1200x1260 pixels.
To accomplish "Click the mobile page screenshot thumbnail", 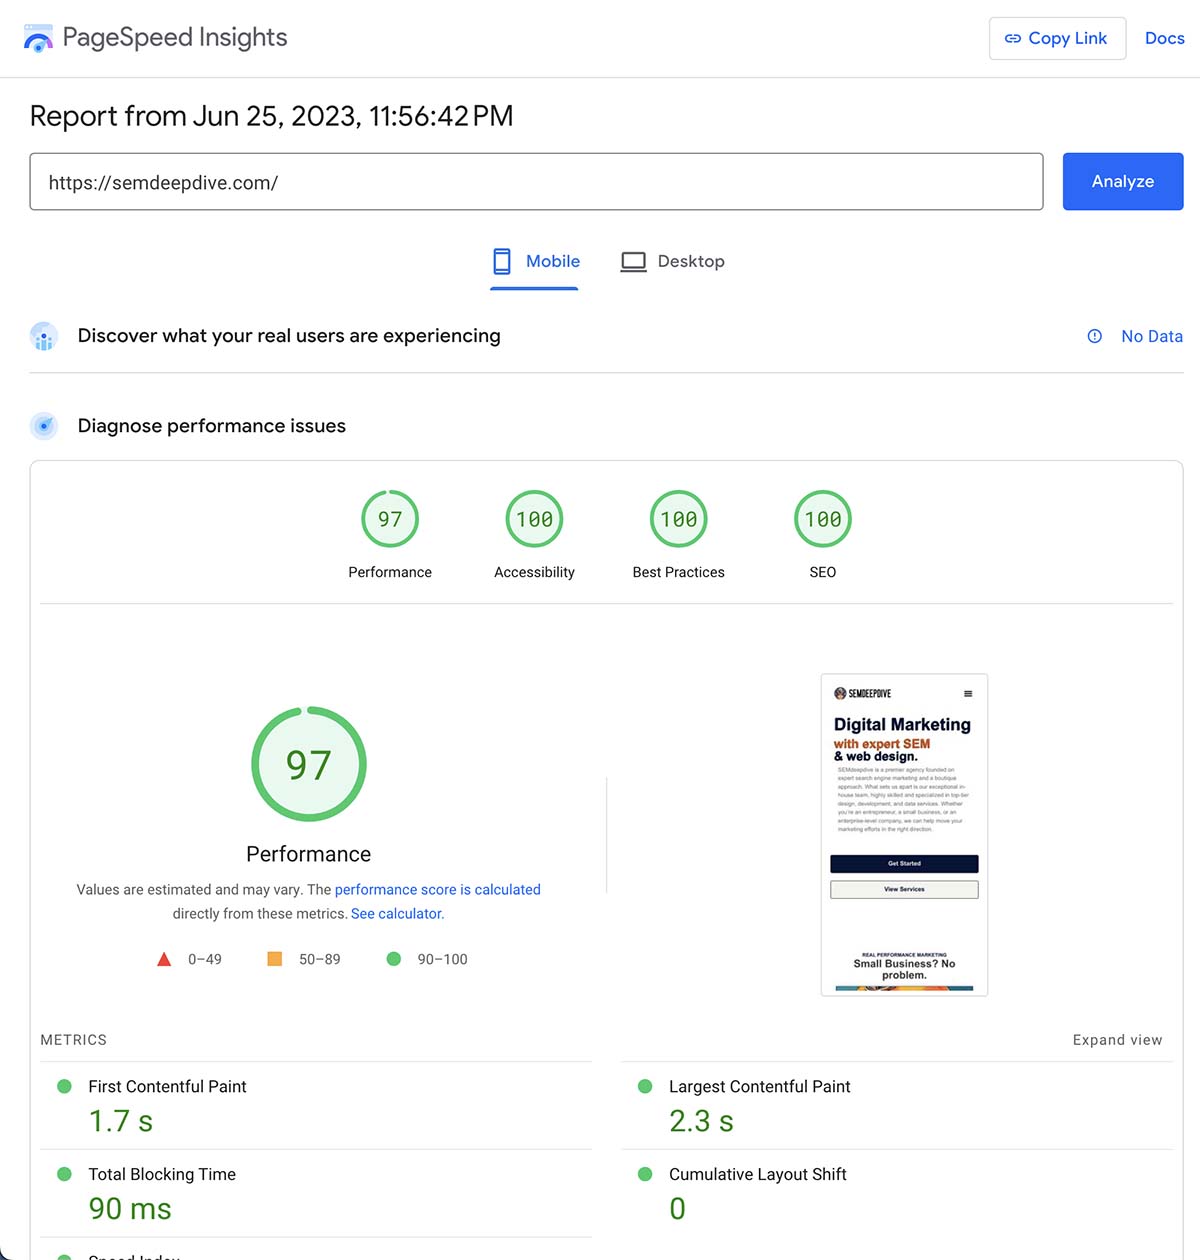I will [x=904, y=834].
